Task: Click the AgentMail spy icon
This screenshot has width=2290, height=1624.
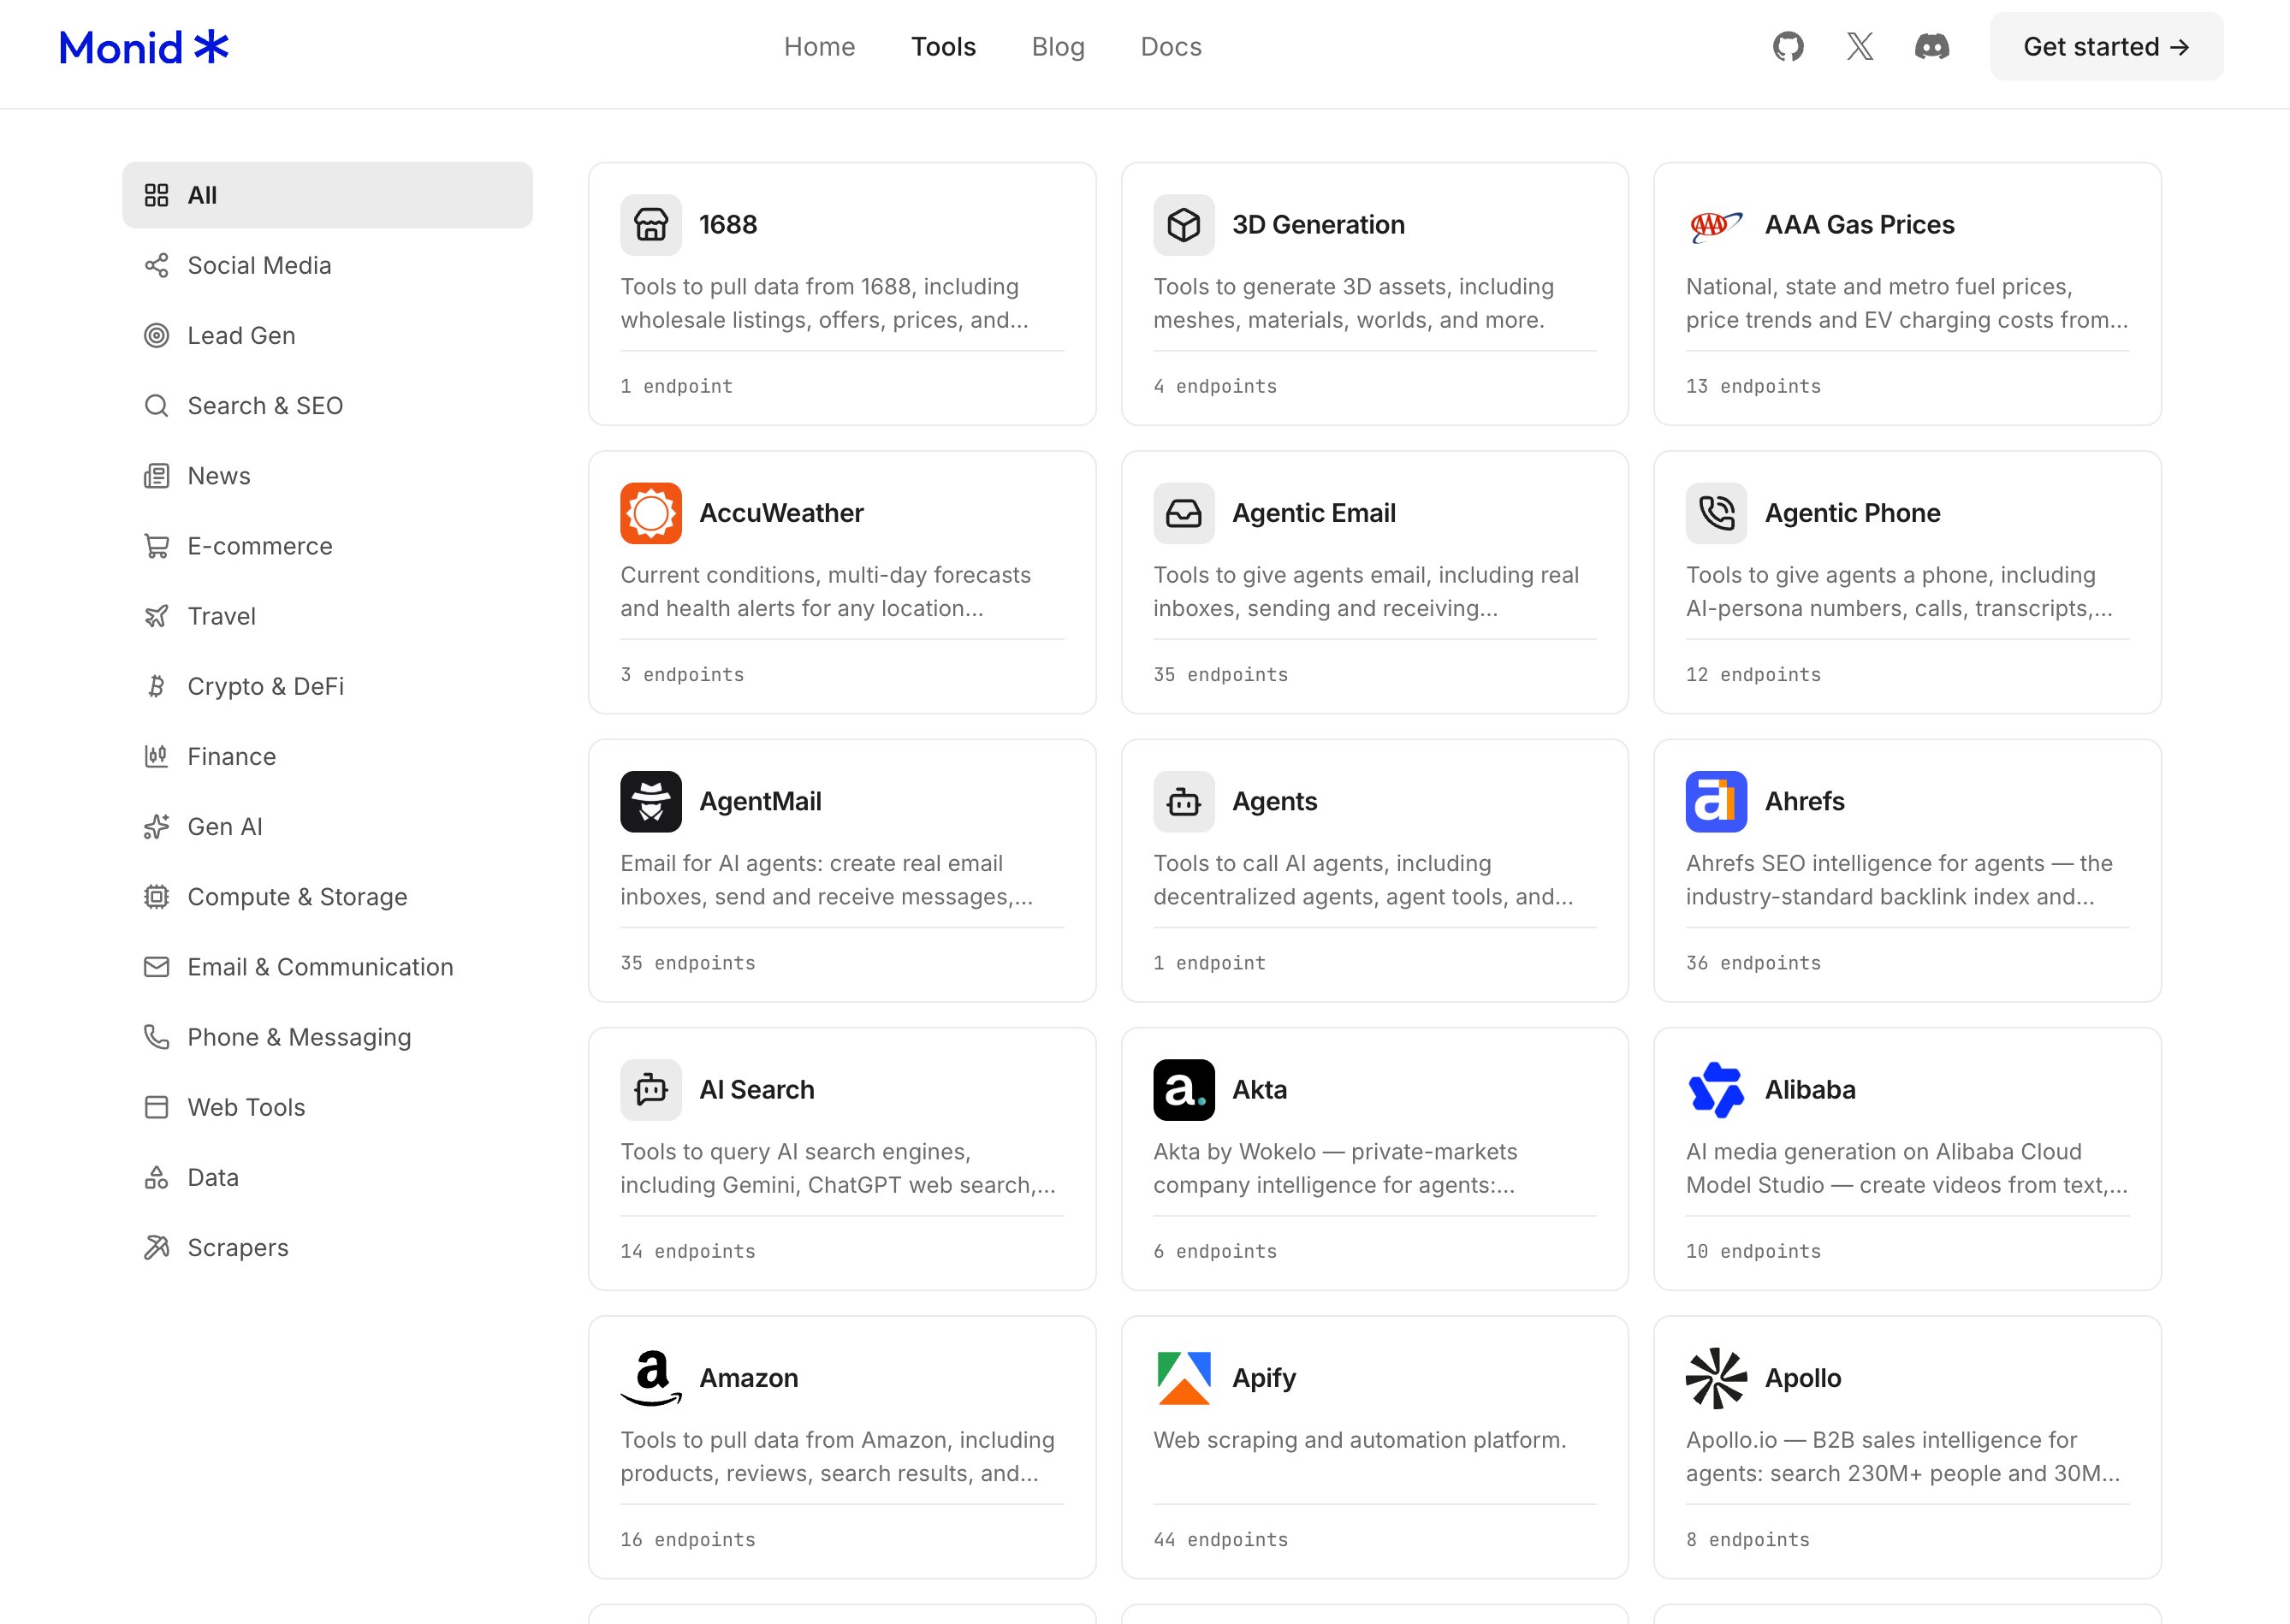Action: (x=651, y=801)
